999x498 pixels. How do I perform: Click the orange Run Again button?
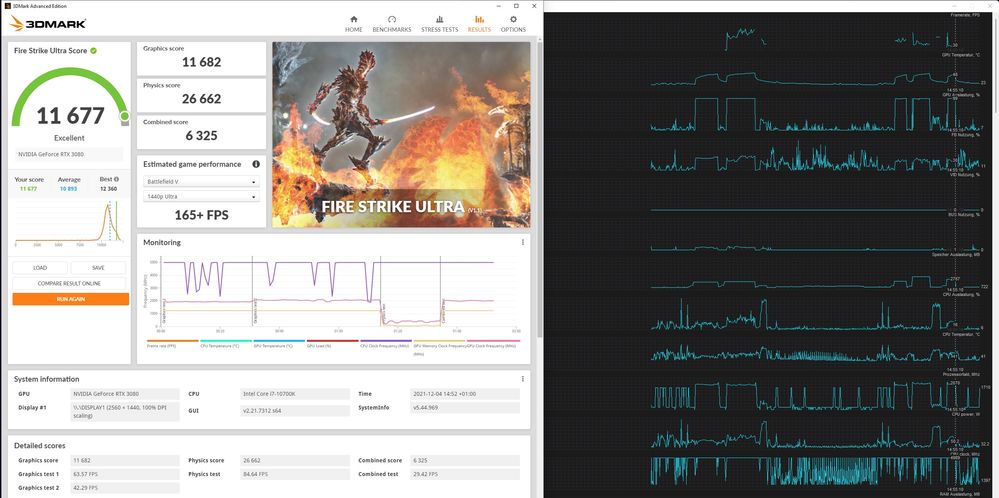pyautogui.click(x=70, y=299)
